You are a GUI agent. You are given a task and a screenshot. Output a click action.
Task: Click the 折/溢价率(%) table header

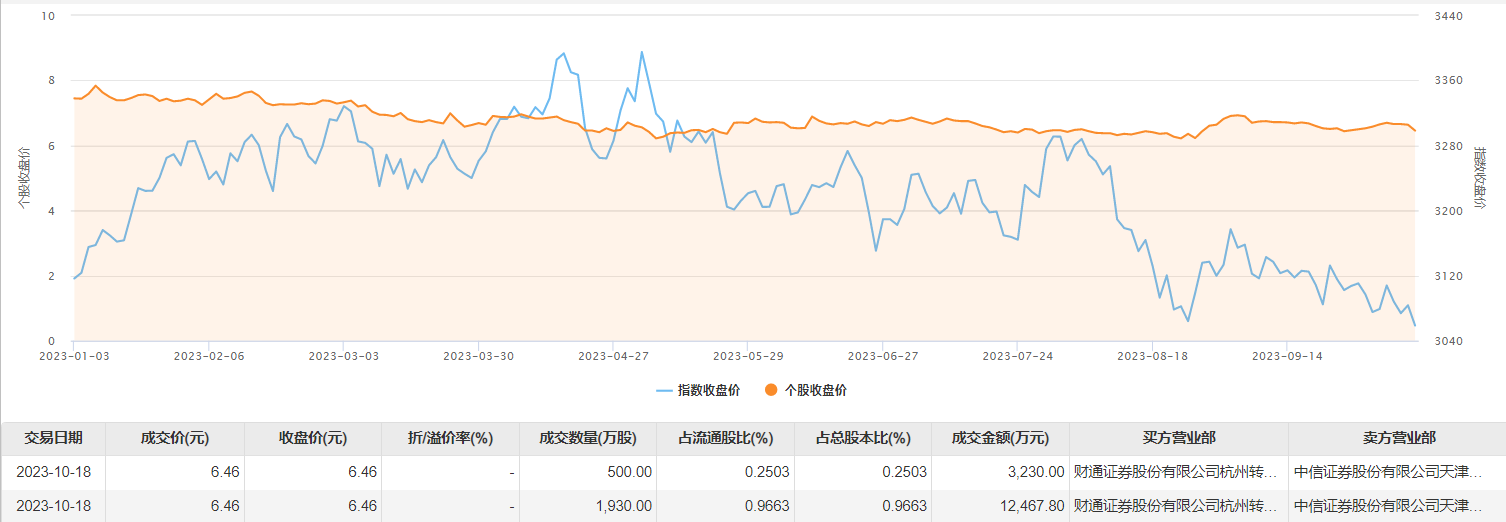pyautogui.click(x=450, y=438)
